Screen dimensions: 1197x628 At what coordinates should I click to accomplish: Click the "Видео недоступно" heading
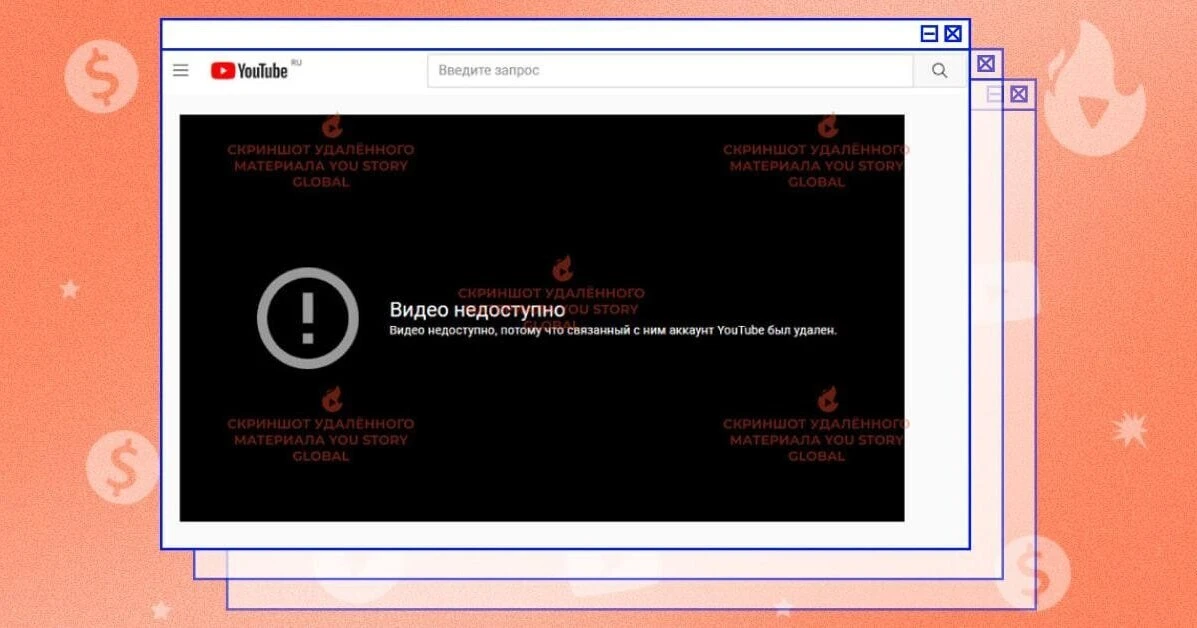click(477, 310)
